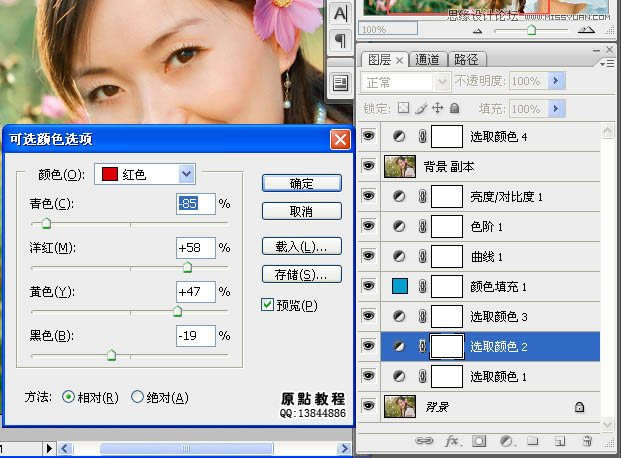This screenshot has width=621, height=458.
Task: Click the 黑色 black value input field
Action: click(195, 336)
